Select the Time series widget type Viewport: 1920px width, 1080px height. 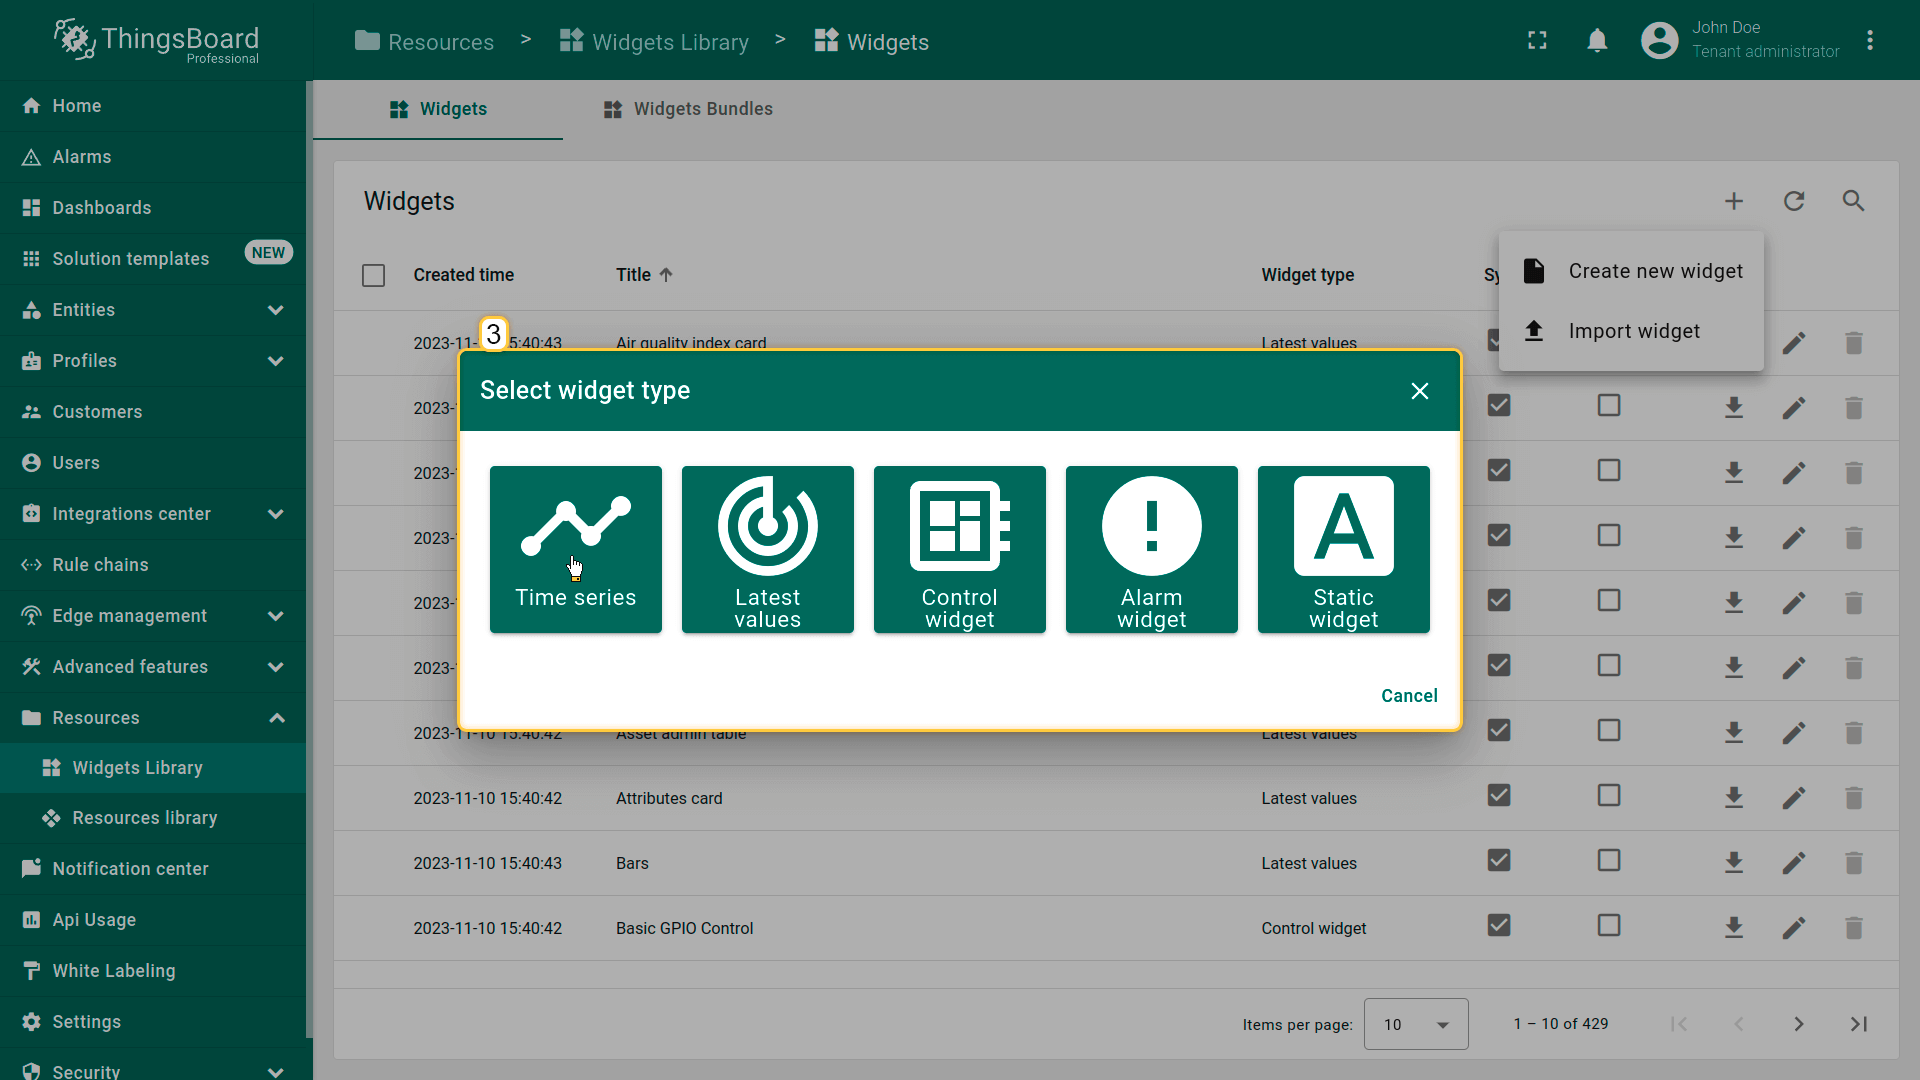575,548
